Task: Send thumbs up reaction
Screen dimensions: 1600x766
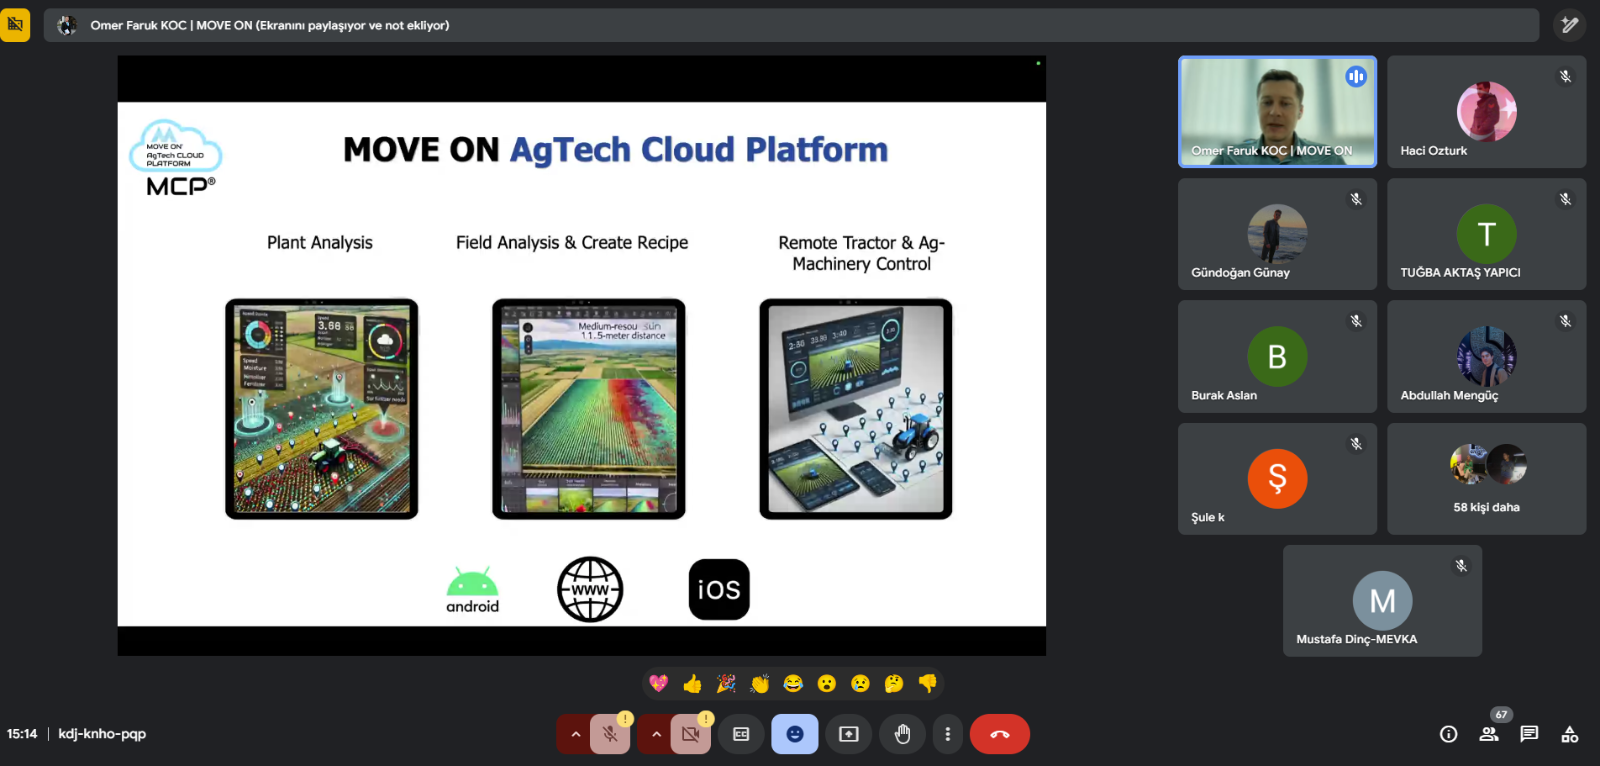Action: click(692, 683)
